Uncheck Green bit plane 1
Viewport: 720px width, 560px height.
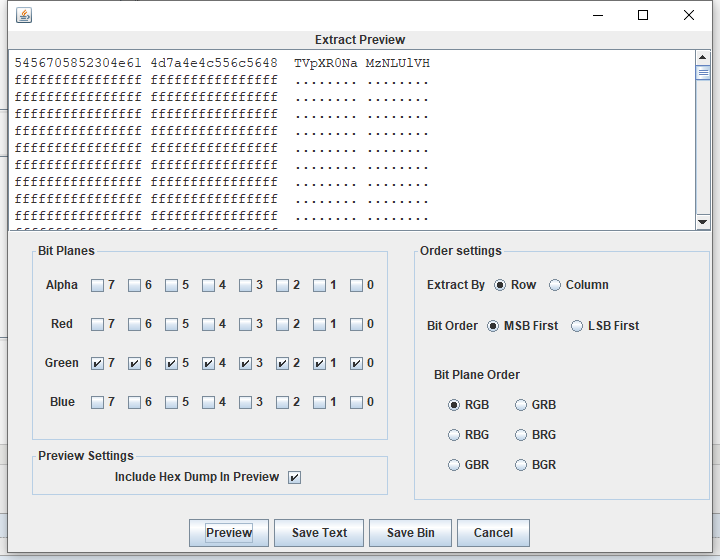pos(319,364)
